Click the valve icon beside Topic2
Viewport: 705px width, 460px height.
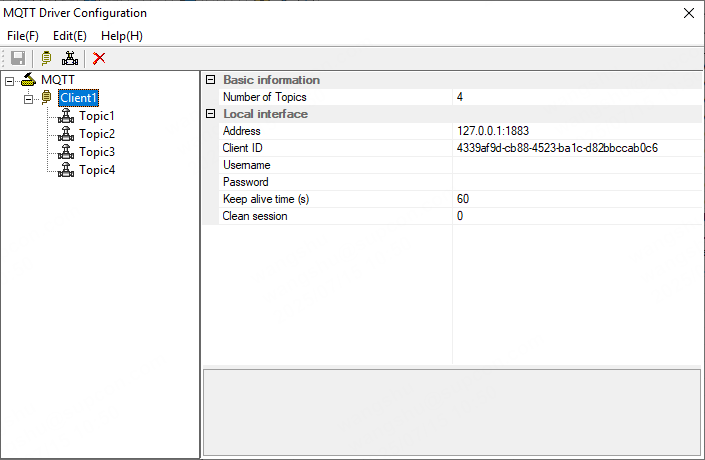click(x=66, y=134)
